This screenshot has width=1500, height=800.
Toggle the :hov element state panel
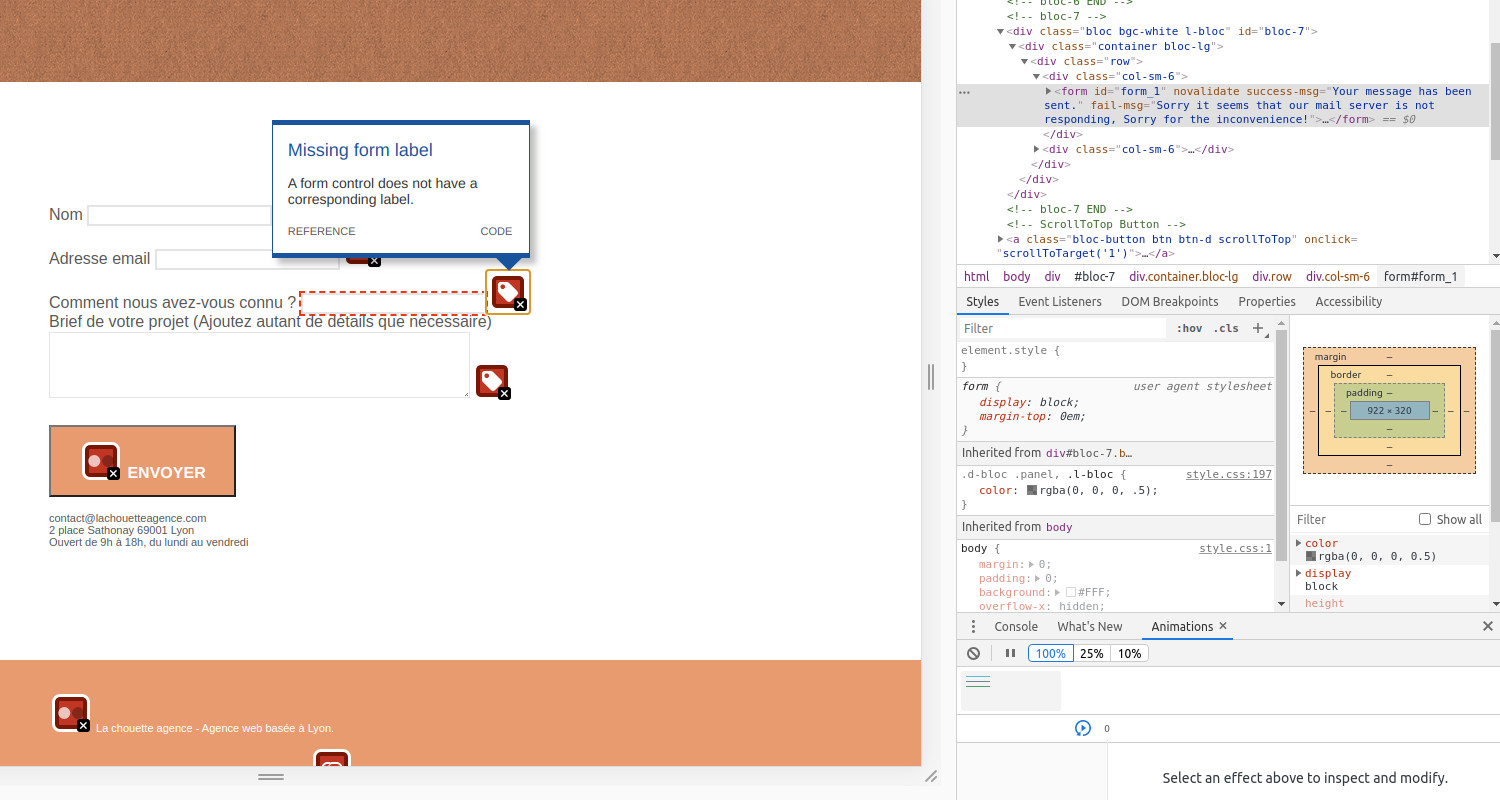tap(1189, 328)
